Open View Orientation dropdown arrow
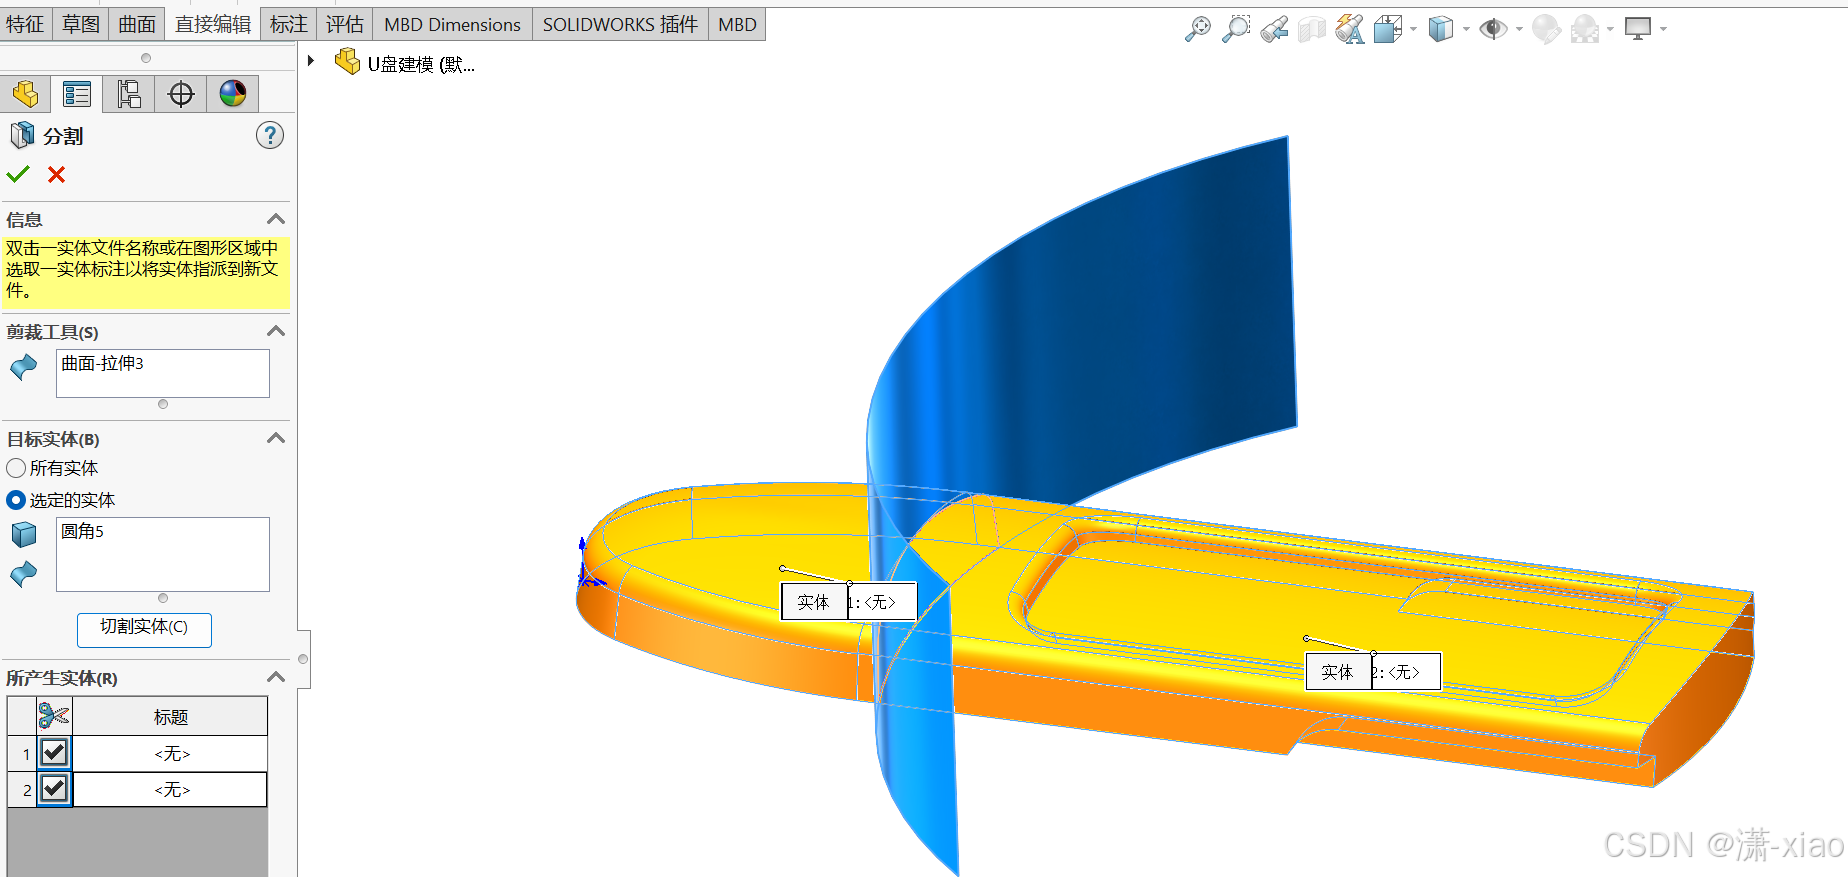The width and height of the screenshot is (1848, 877). 1413,29
